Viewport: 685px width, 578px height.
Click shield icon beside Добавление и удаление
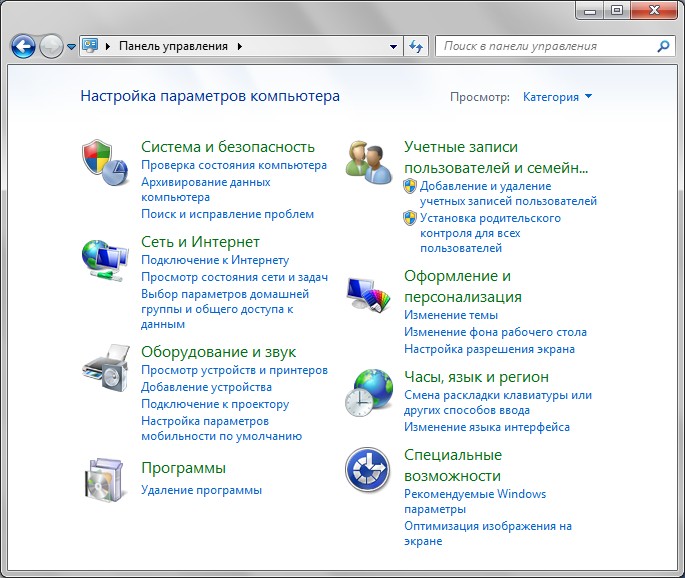(x=410, y=186)
